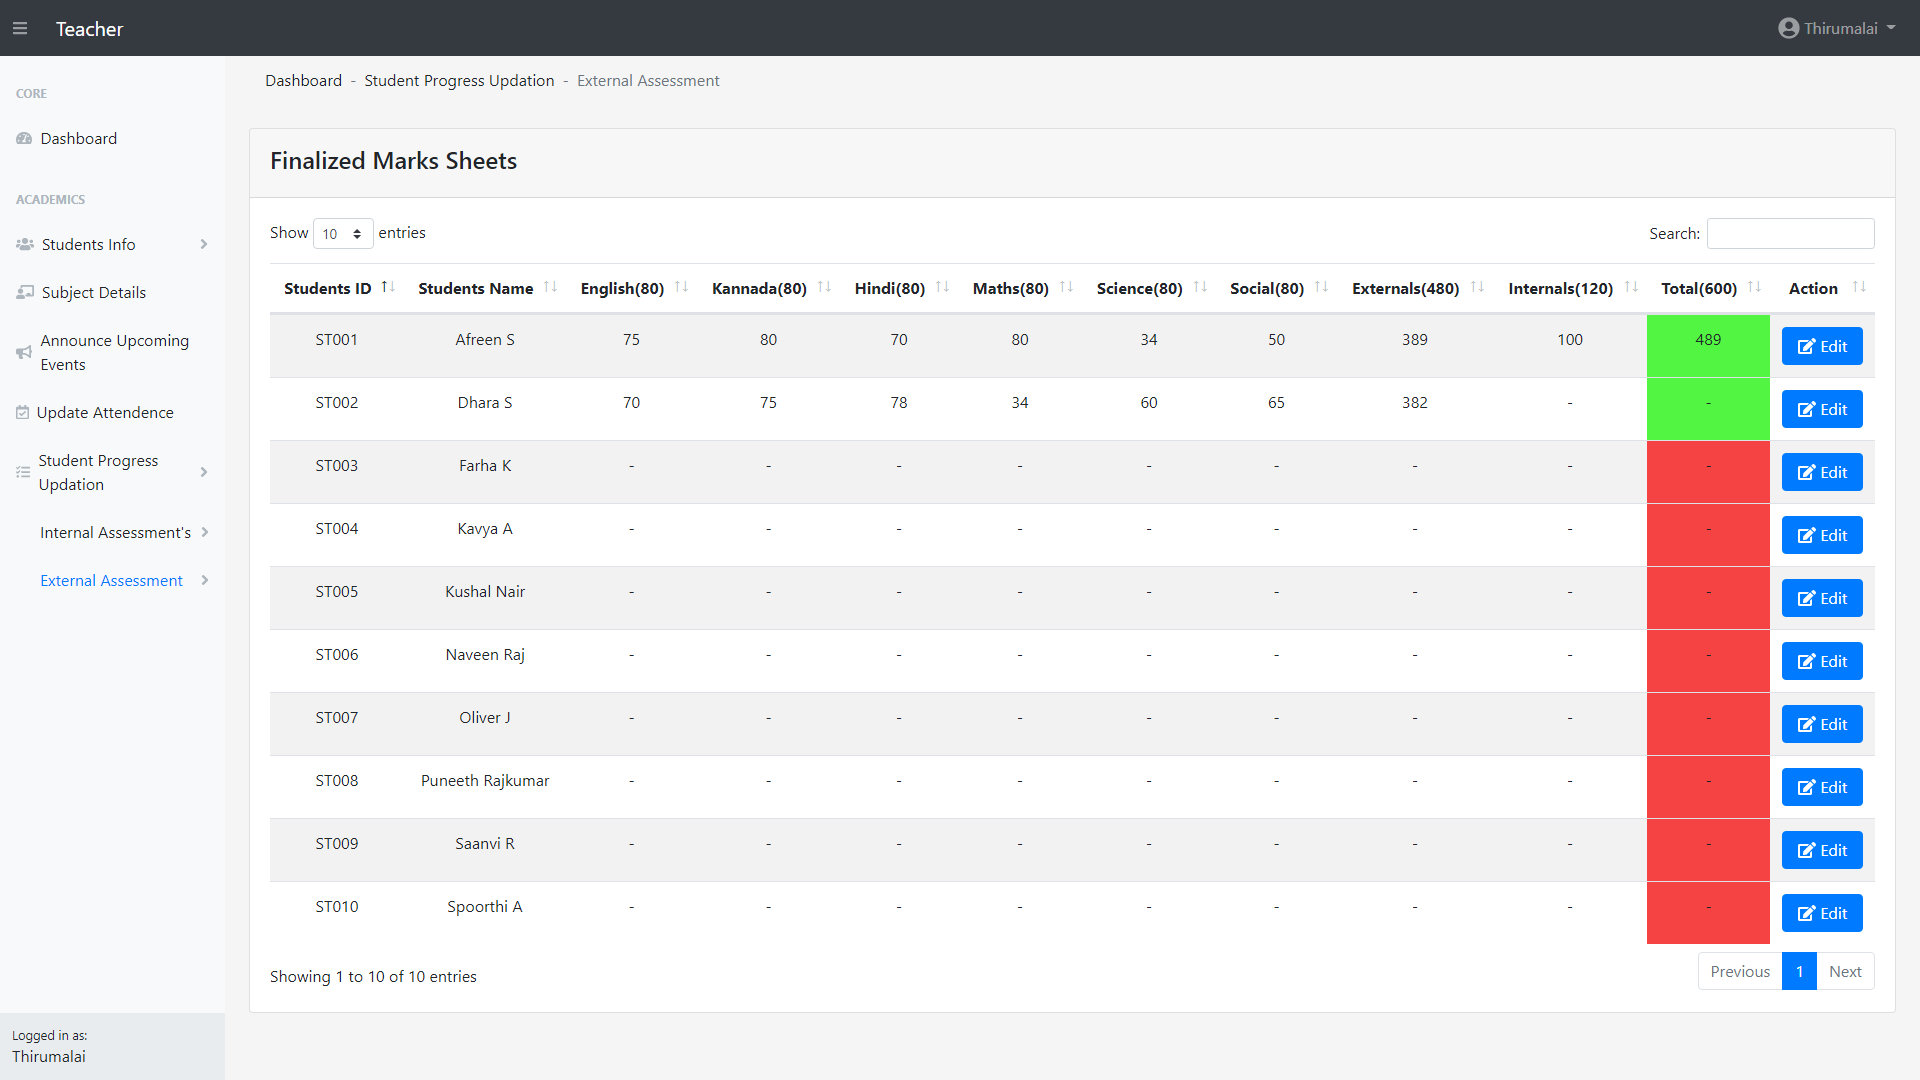
Task: Click the Subject Details chalkboard icon
Action: 25,293
